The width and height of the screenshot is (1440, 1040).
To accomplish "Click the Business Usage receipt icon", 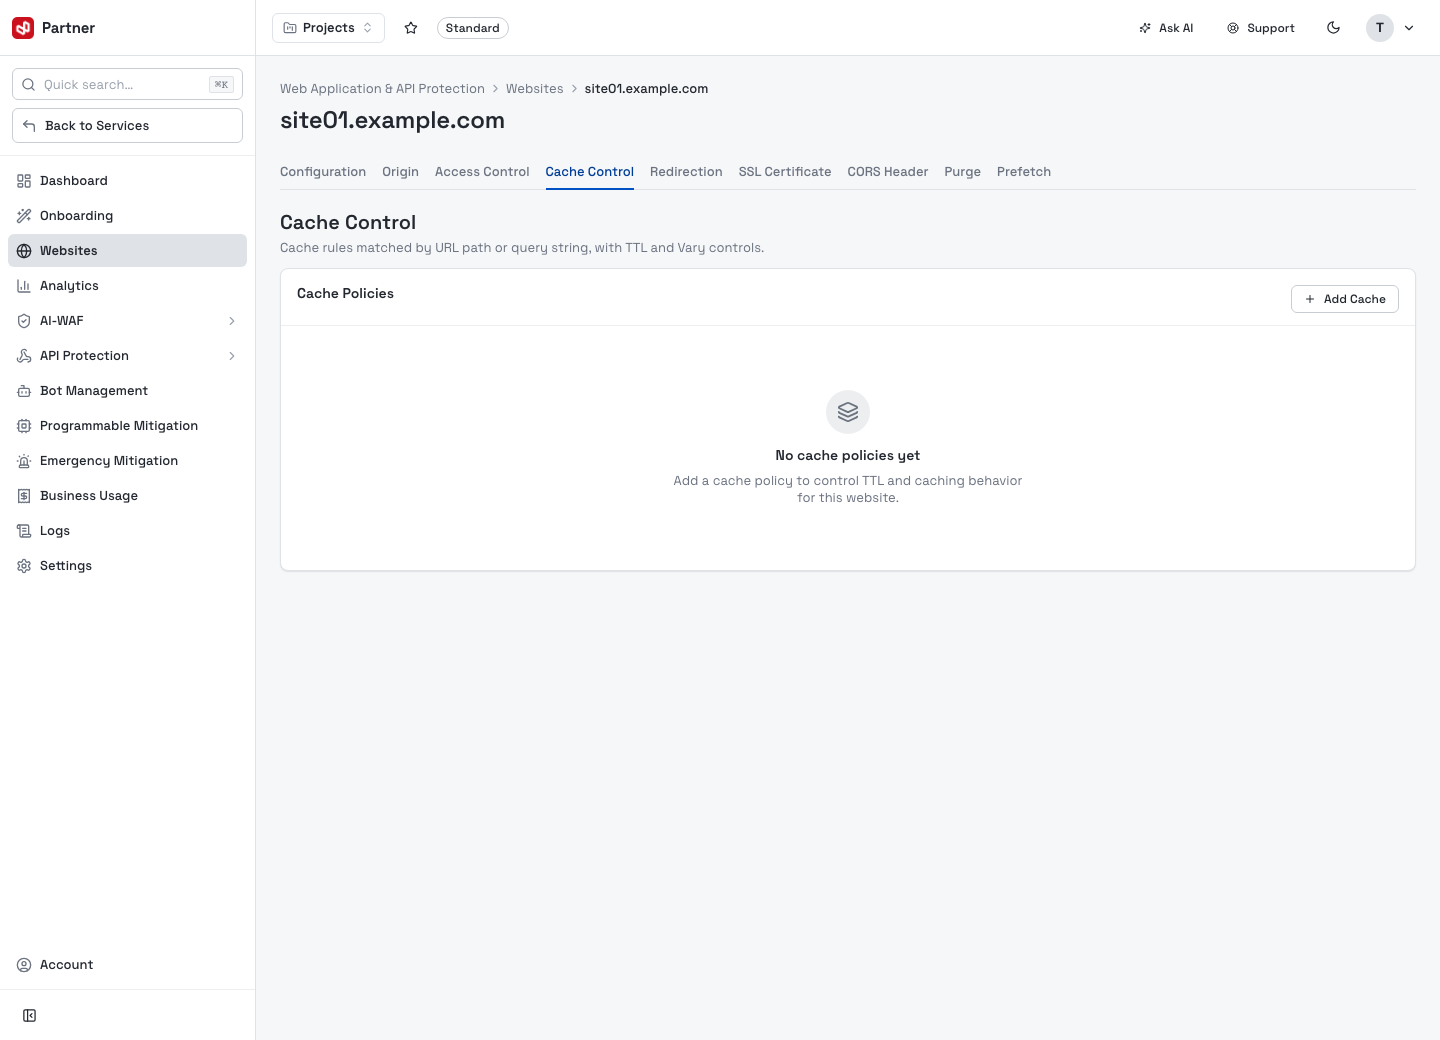I will pos(24,496).
